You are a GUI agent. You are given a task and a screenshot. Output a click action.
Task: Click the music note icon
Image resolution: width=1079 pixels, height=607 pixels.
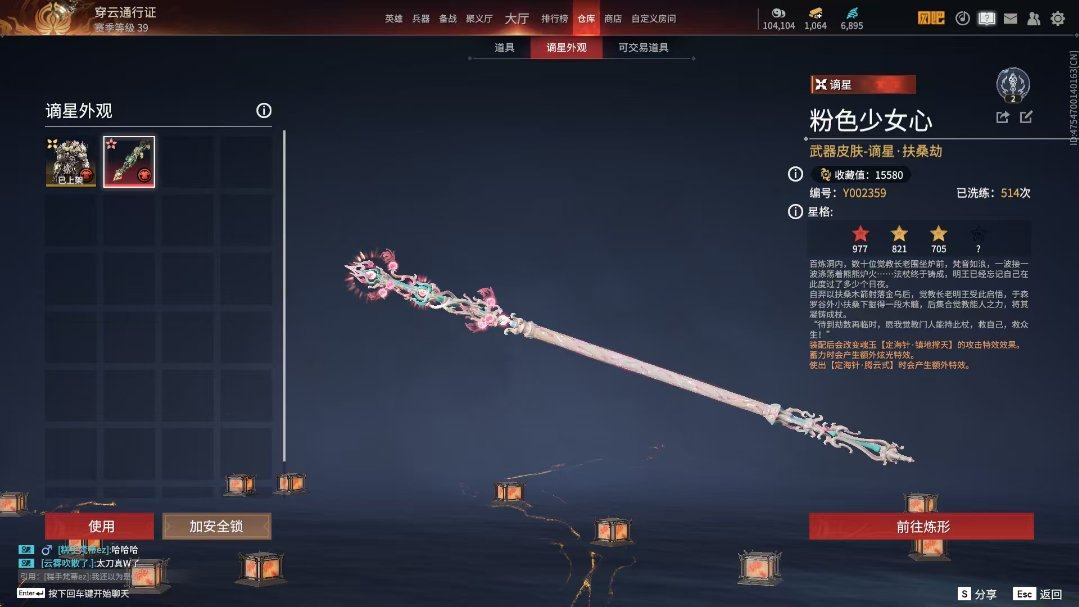point(963,19)
